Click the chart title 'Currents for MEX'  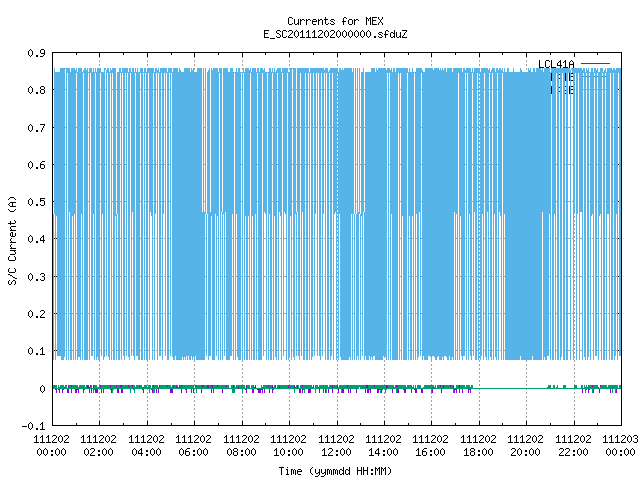click(x=335, y=21)
